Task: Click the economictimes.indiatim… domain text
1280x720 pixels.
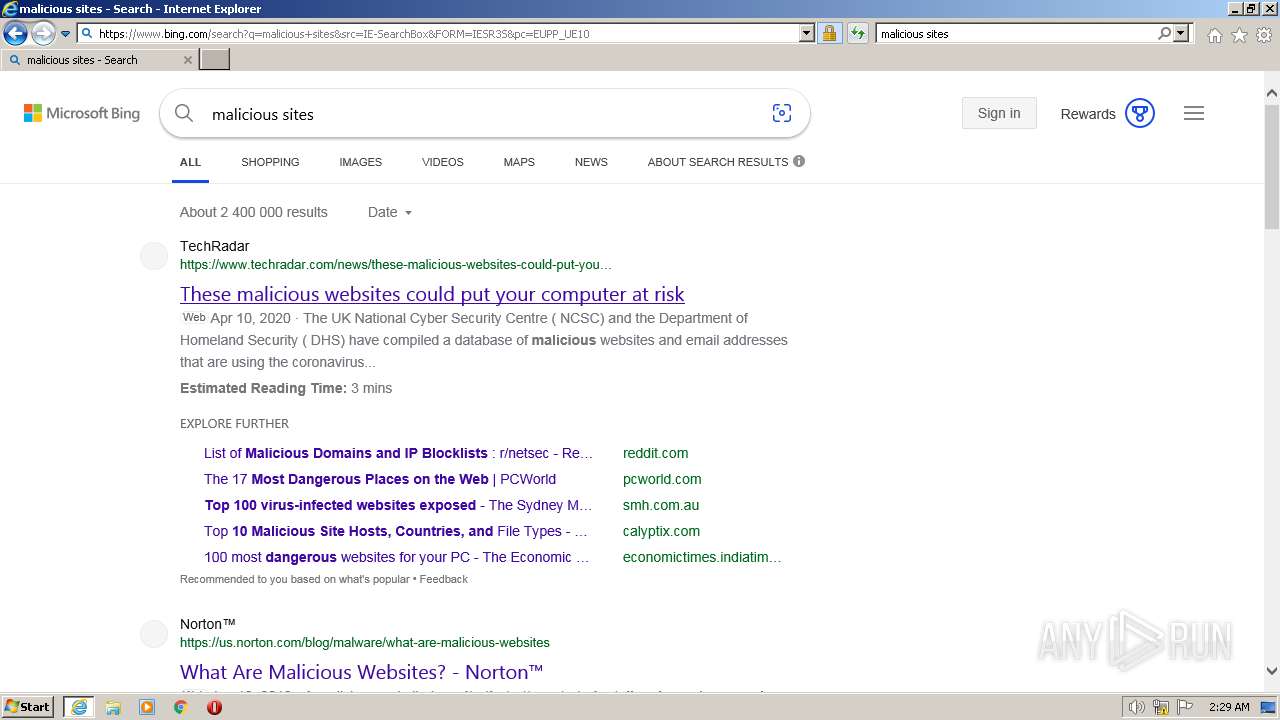Action: click(702, 557)
